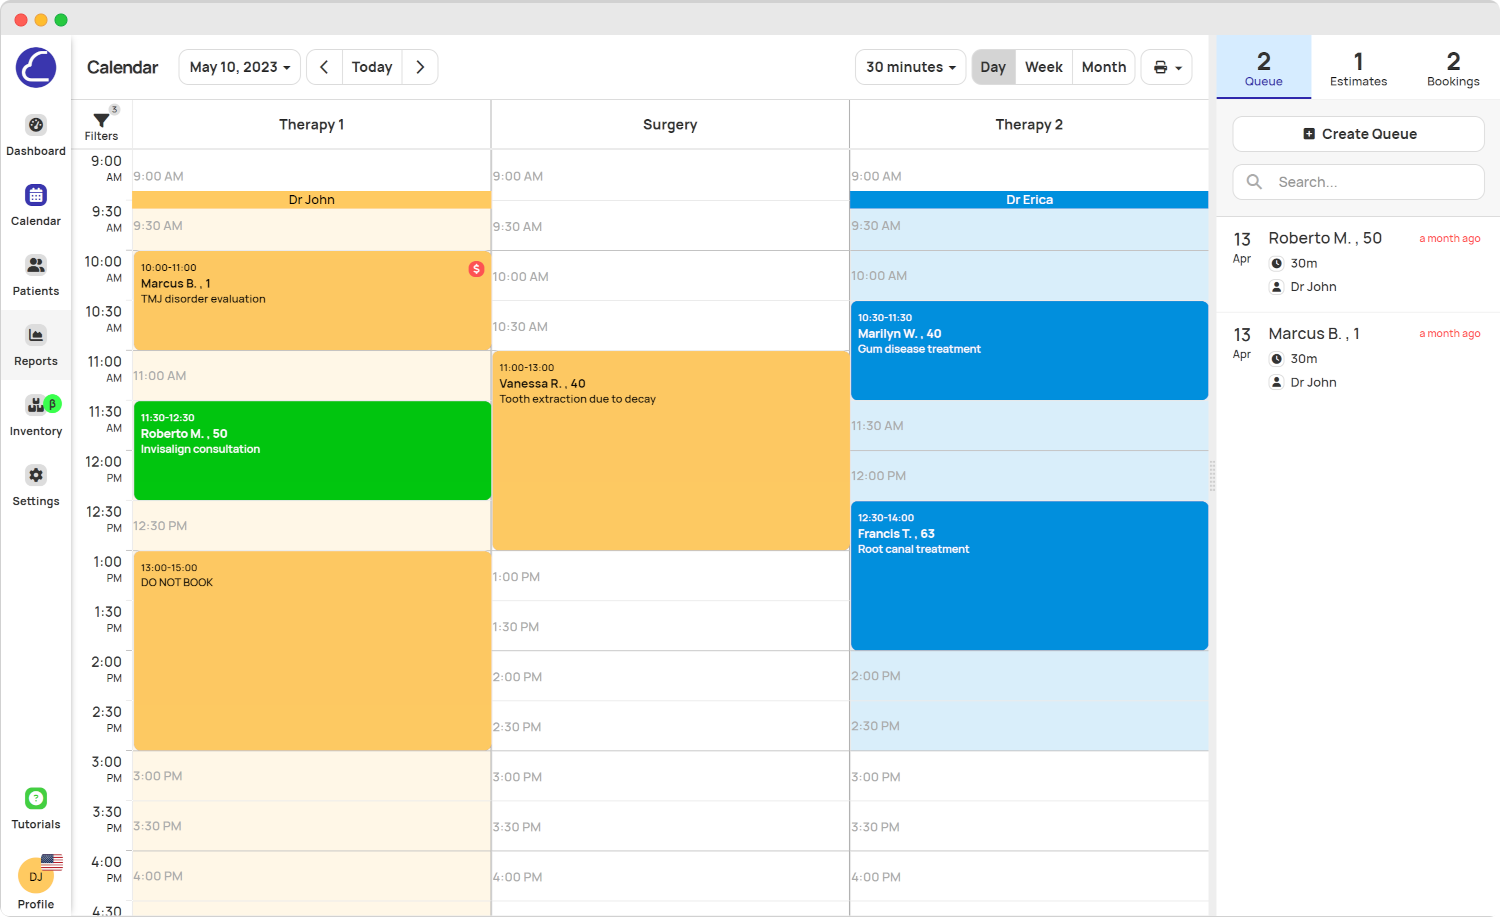Select the Estimates tab

point(1358,68)
